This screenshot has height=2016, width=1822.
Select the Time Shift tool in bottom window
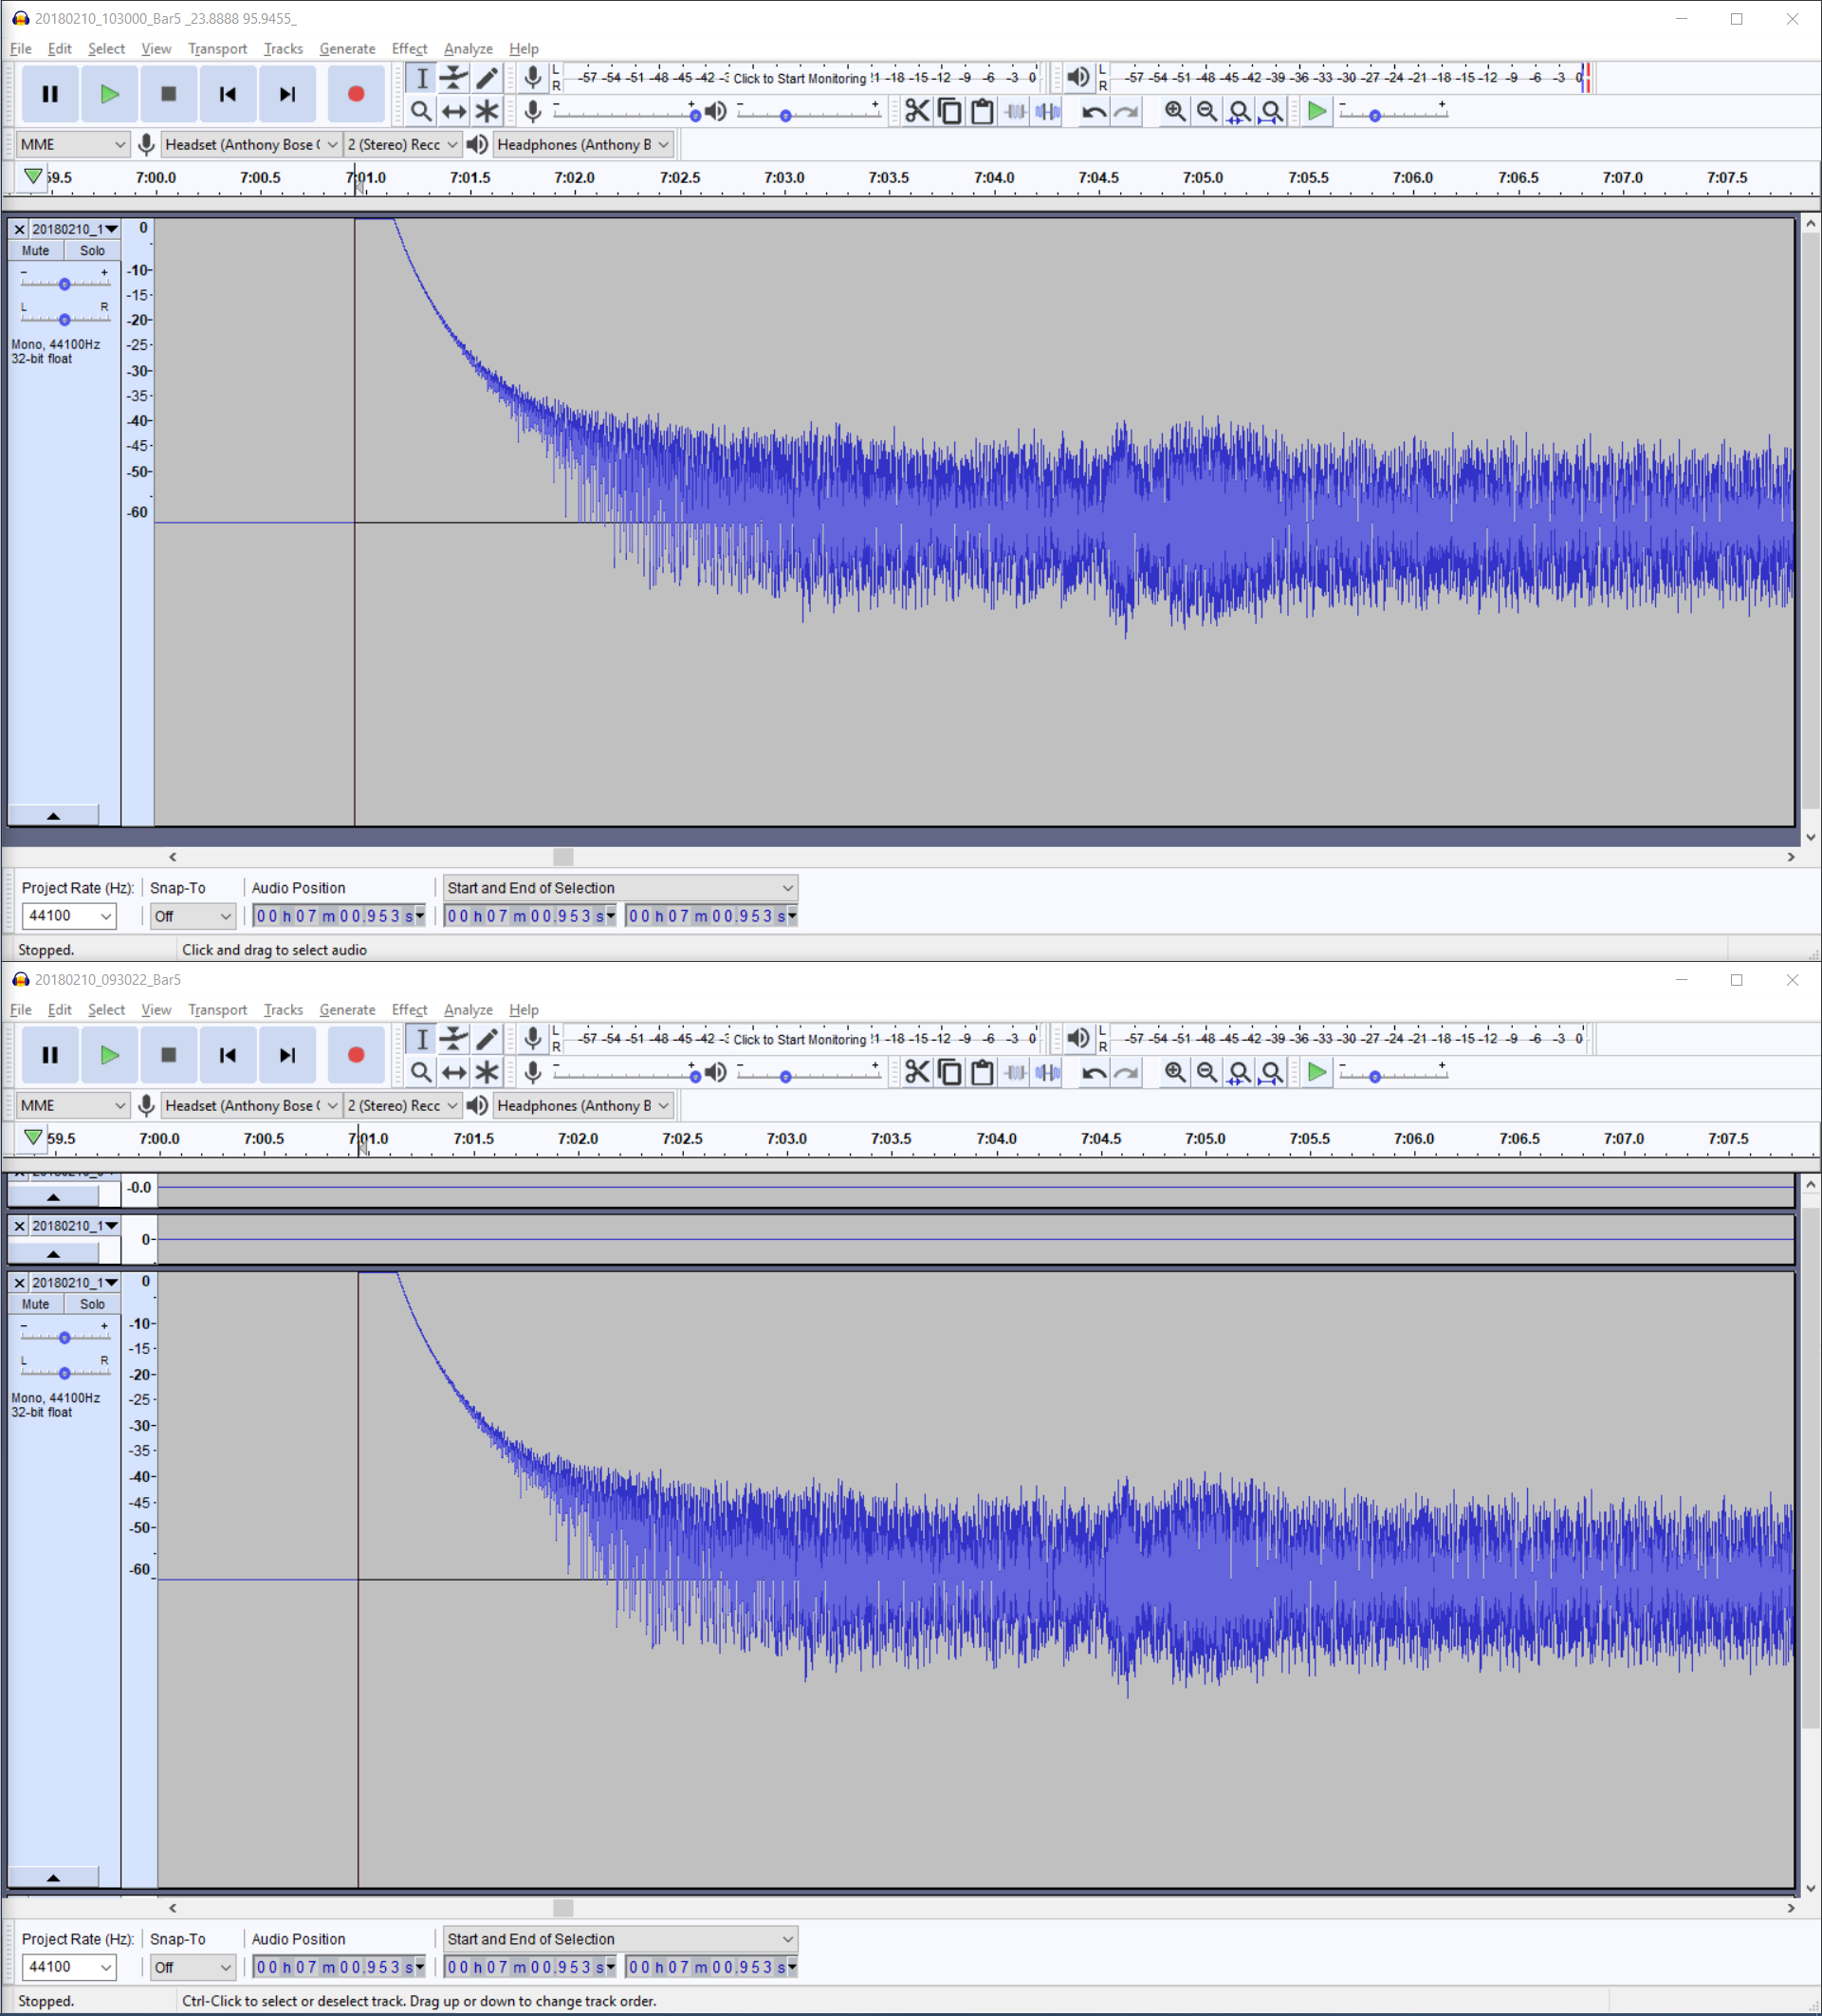[454, 1072]
